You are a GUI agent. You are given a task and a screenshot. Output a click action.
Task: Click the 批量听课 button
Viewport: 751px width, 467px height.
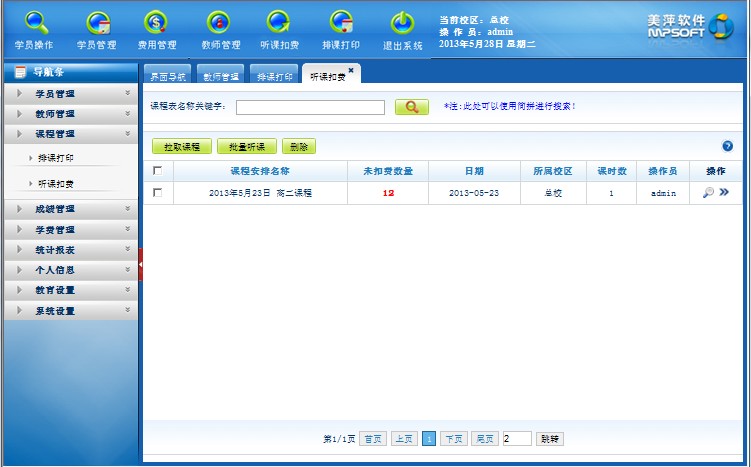coord(246,147)
